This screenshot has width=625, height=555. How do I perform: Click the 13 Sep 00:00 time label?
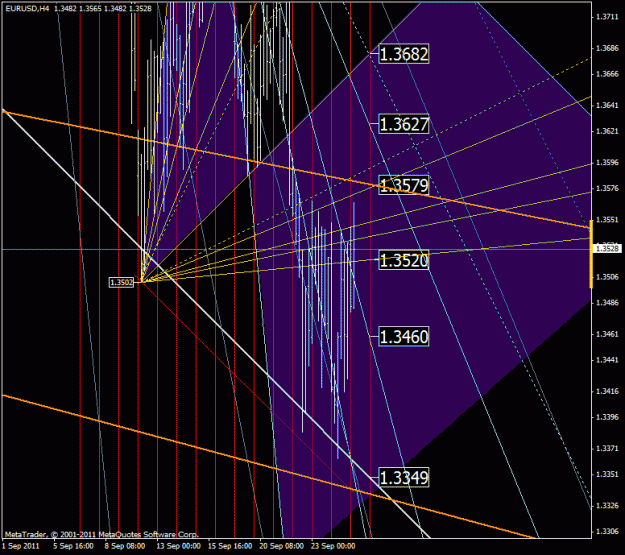pyautogui.click(x=178, y=546)
